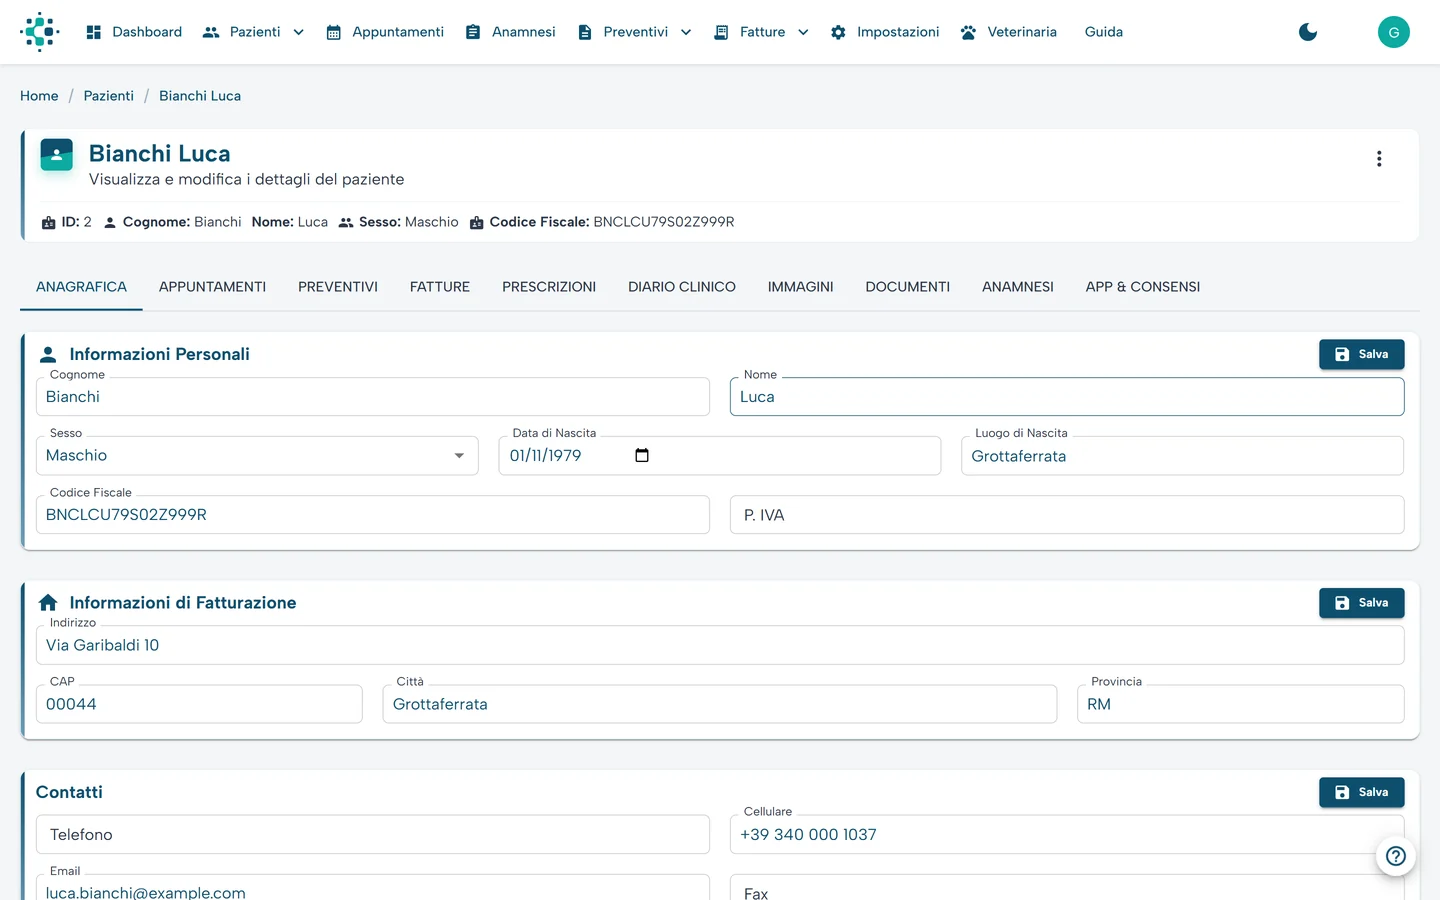Click the Veterinaria paw icon
Screen dimensions: 1440x900
[x=968, y=32]
